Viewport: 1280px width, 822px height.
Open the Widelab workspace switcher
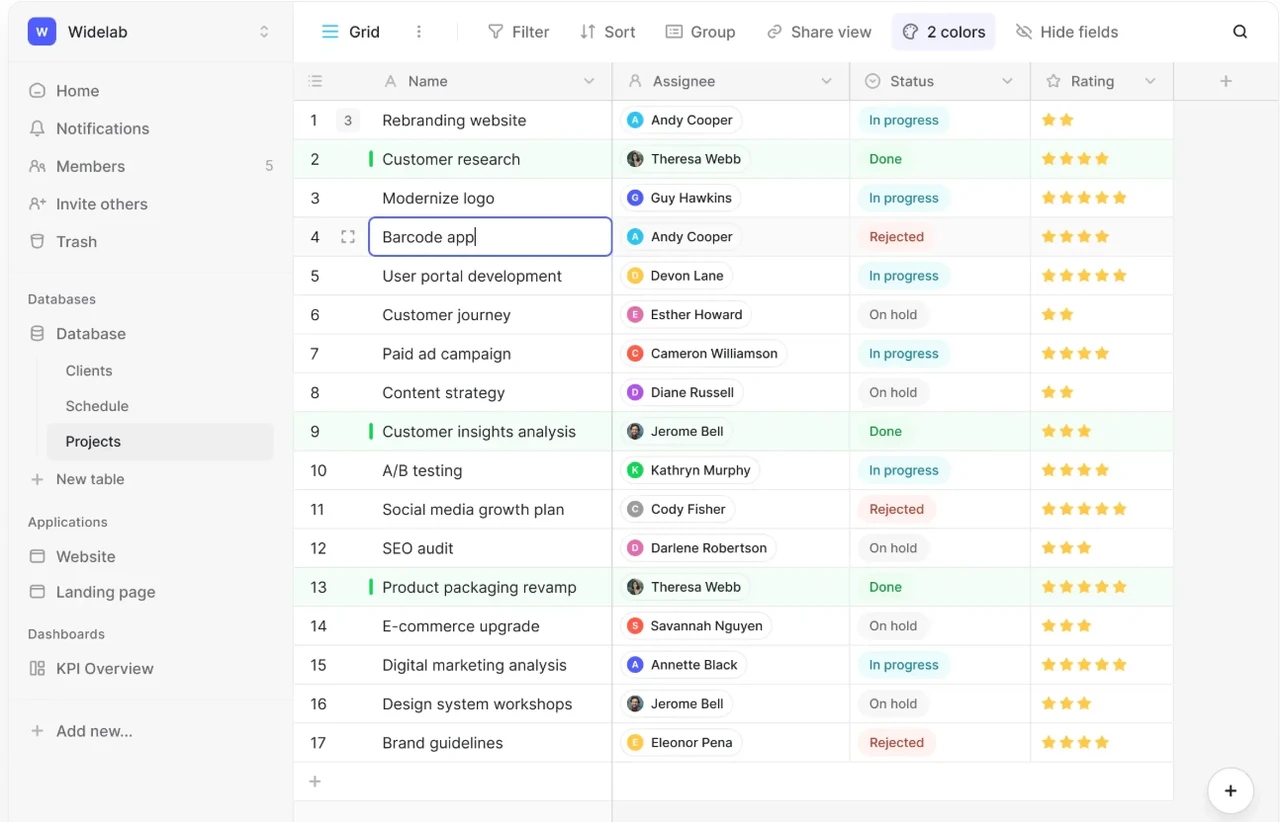pyautogui.click(x=149, y=32)
